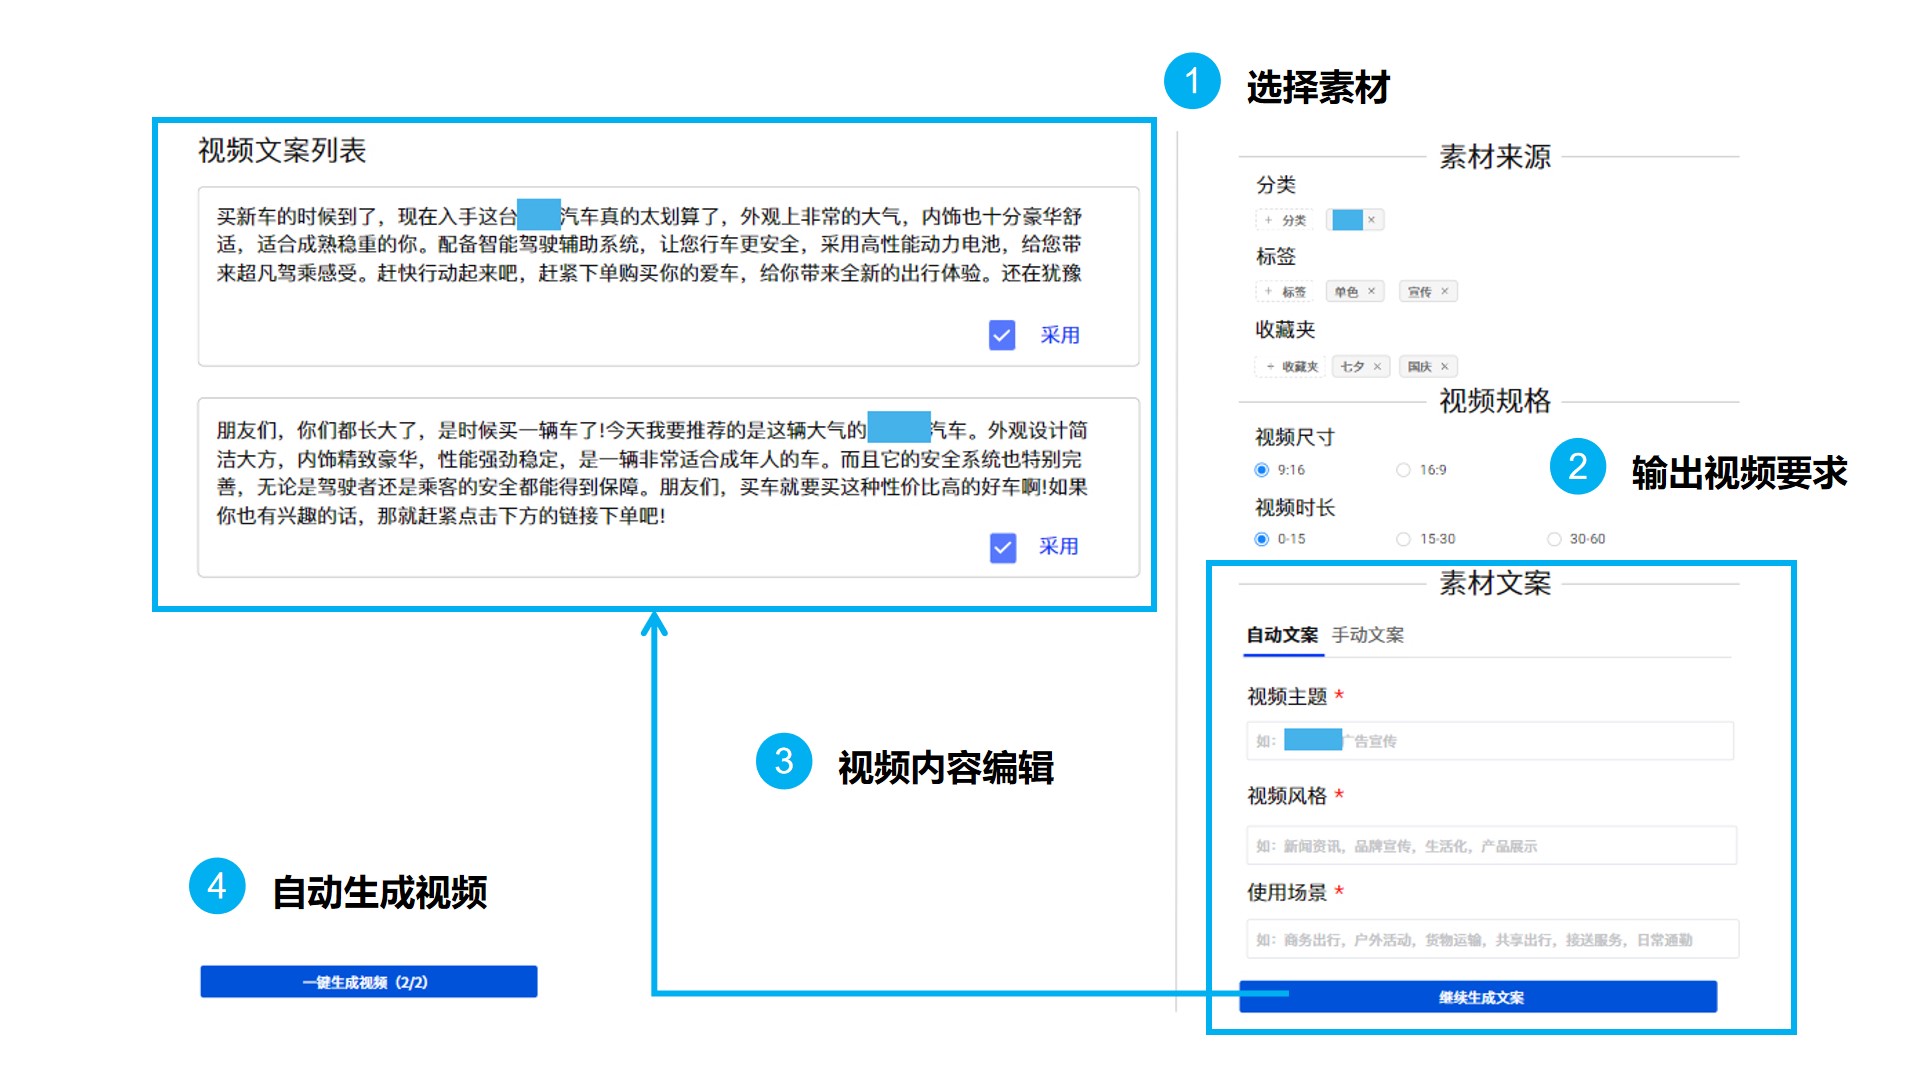
Task: Add a new 标签 tag
Action: [1285, 291]
